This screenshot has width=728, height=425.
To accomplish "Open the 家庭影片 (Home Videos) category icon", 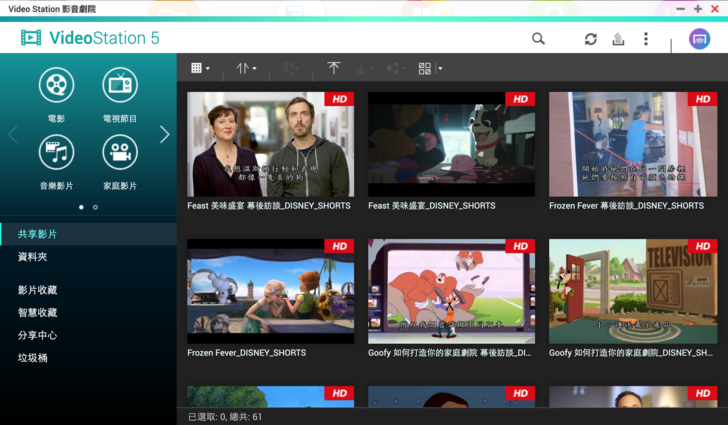I will (x=120, y=152).
